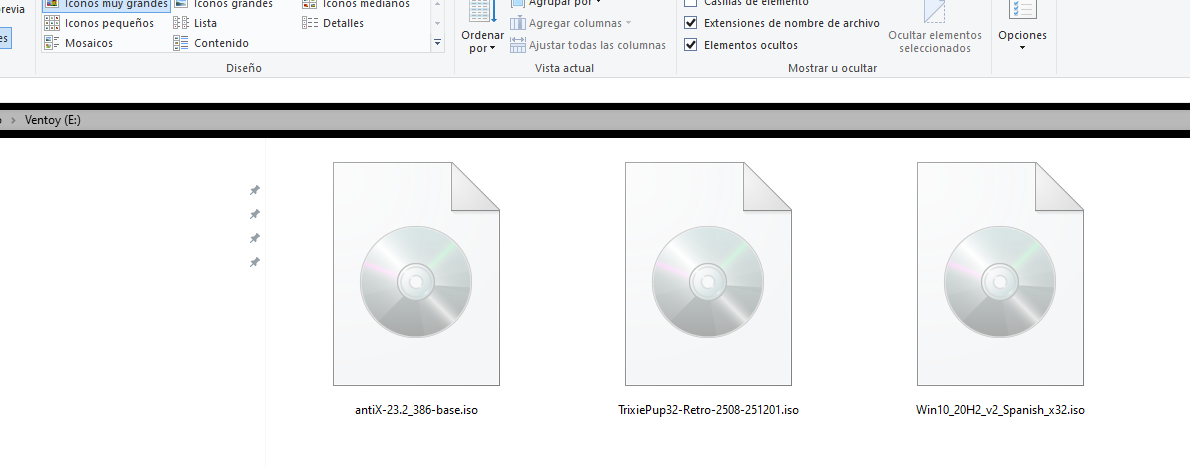Click the file name TrixiePup32-Retro-2508-251201.iso
This screenshot has height=467, width=1190.
click(x=708, y=410)
